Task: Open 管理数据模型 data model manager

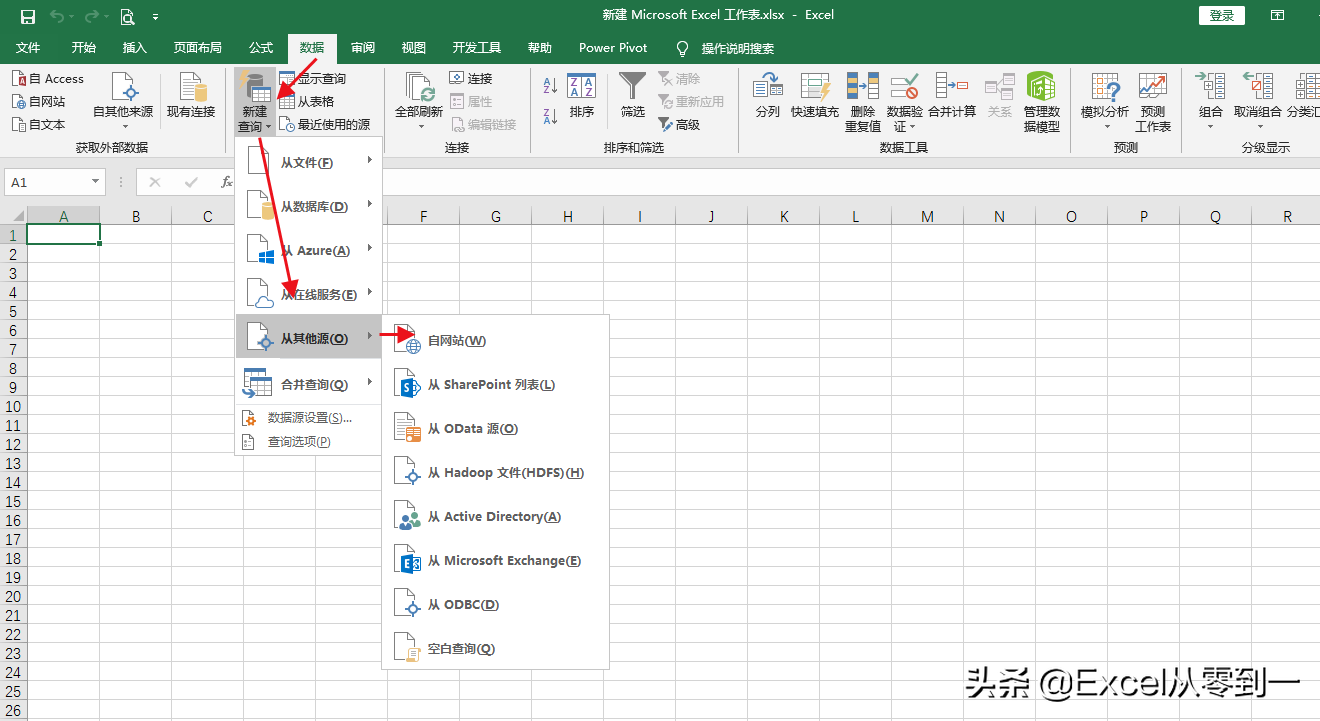Action: click(x=1042, y=102)
